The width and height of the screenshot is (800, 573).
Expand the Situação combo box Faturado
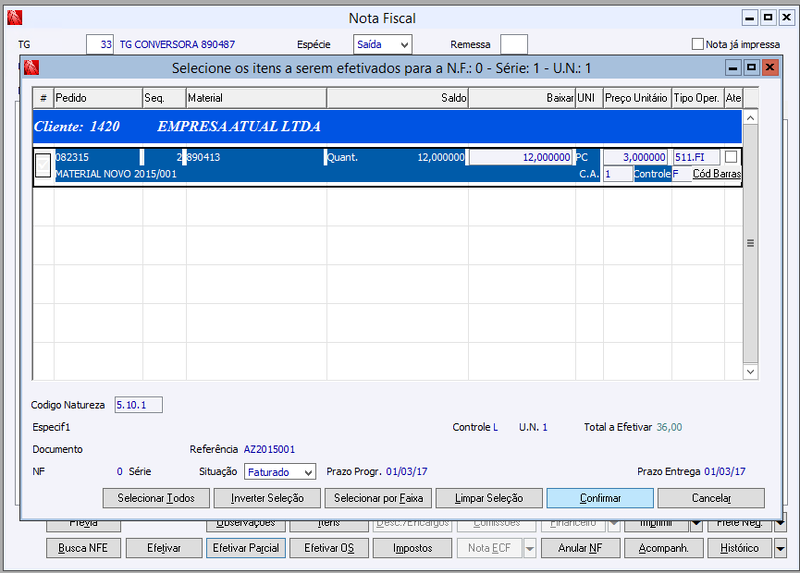[x=280, y=472]
